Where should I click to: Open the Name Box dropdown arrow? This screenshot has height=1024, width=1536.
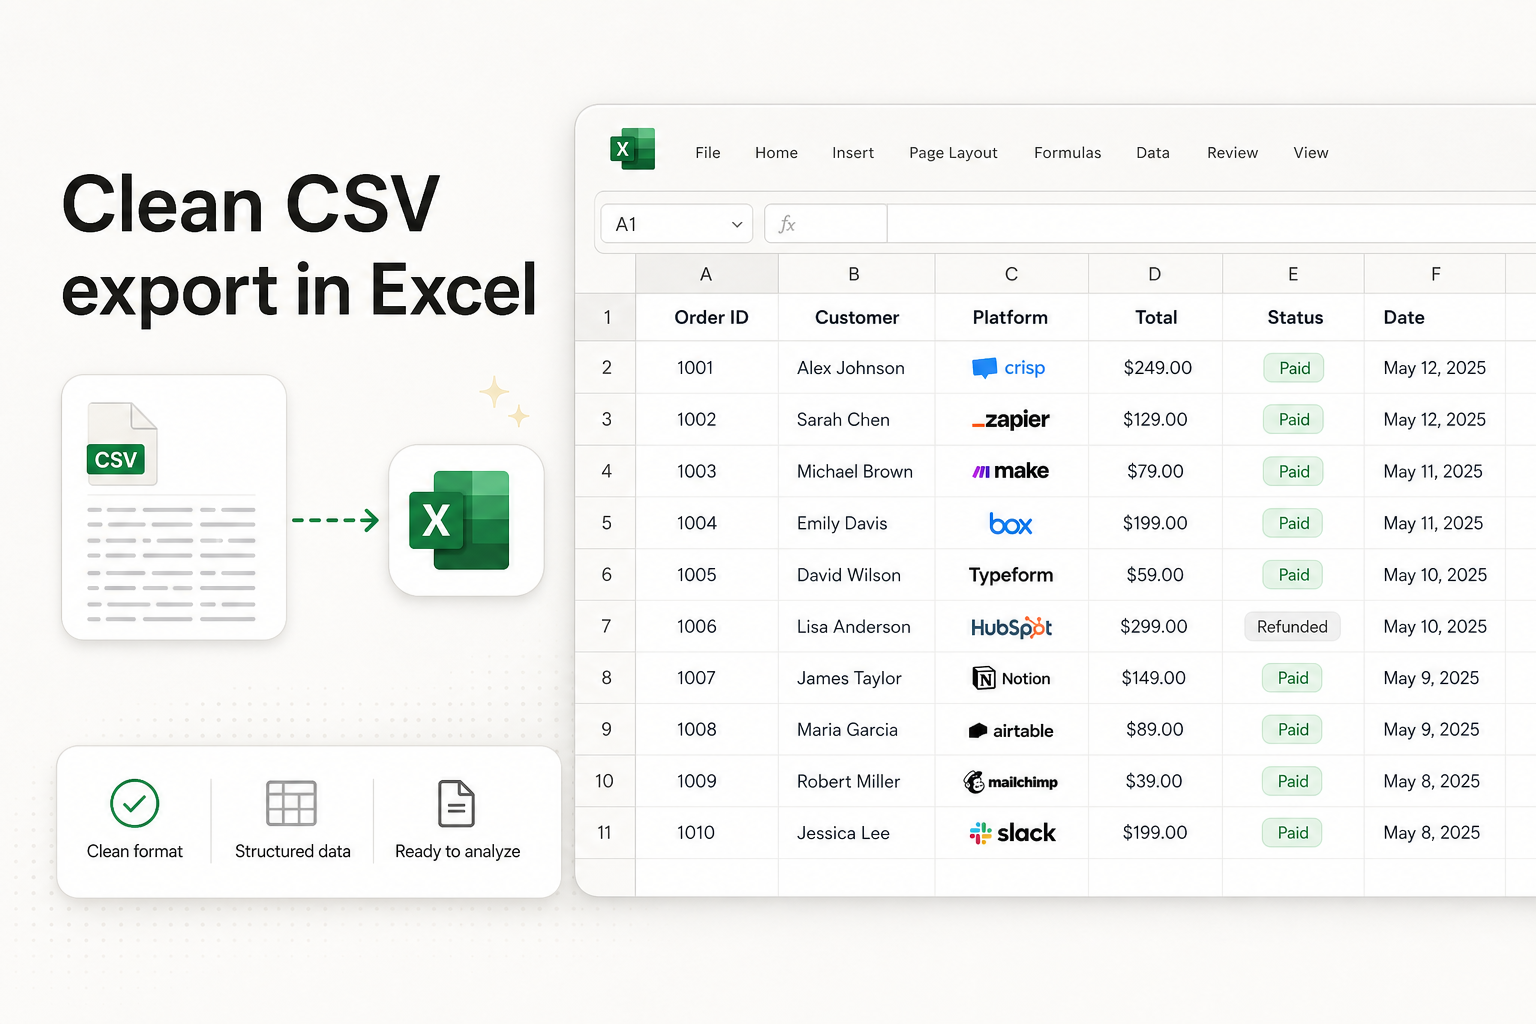click(737, 225)
